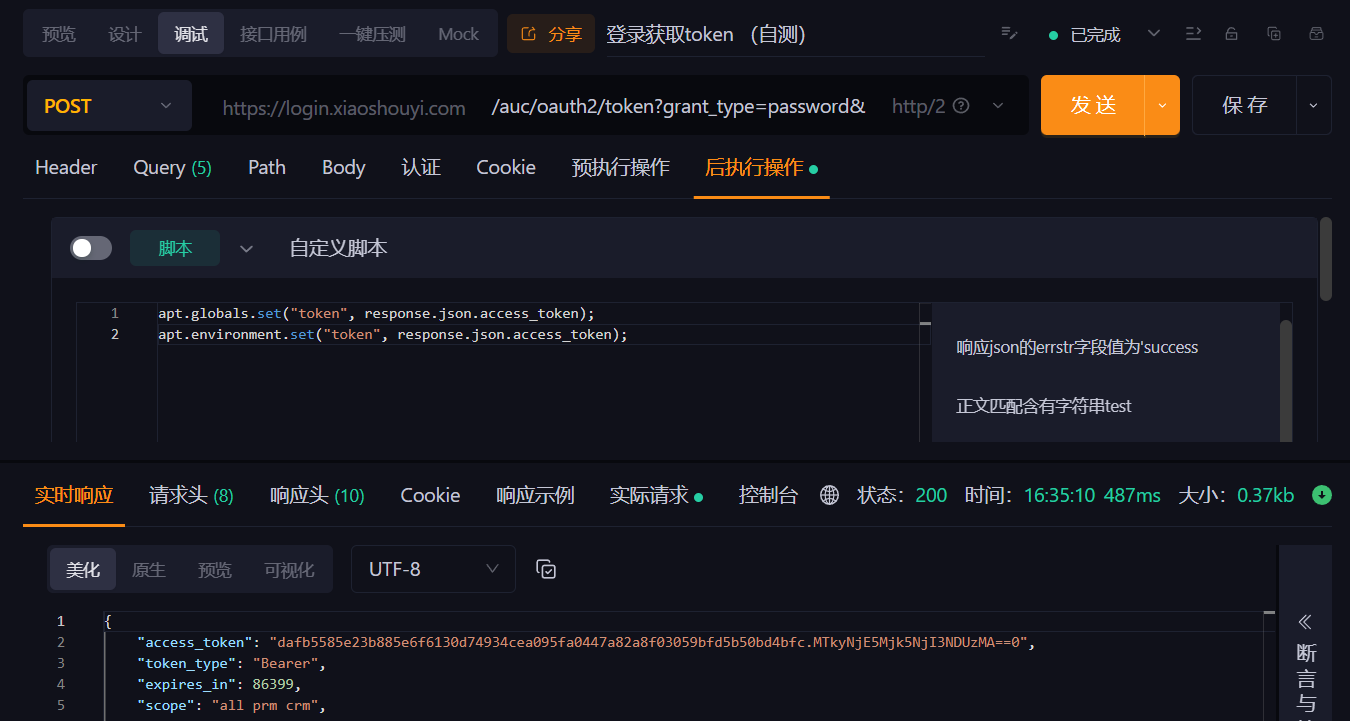Open the response Cookie tab
This screenshot has height=721, width=1350.
click(430, 495)
